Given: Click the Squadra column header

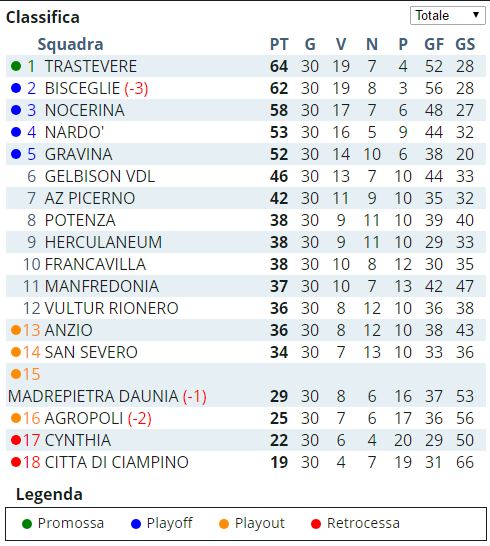Looking at the screenshot, I should click(x=70, y=44).
